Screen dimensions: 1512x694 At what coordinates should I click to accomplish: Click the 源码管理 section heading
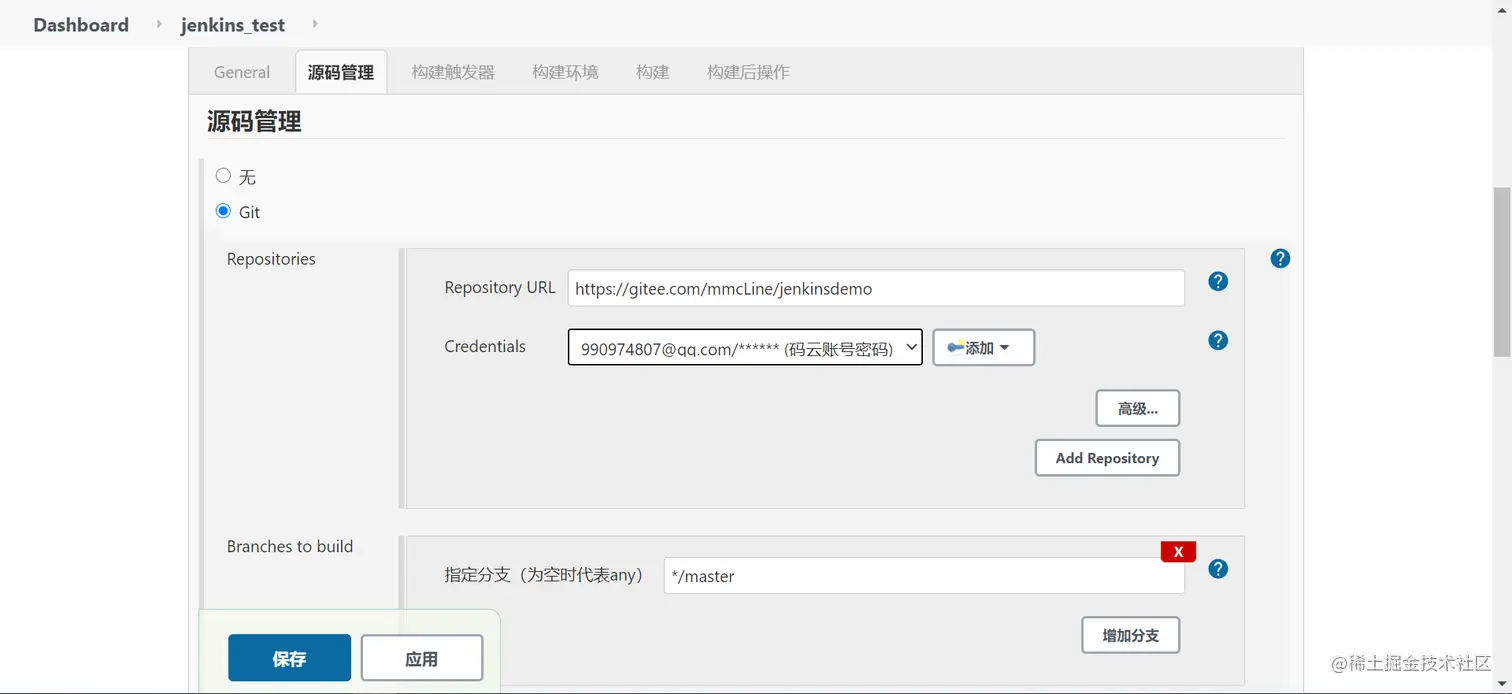tap(254, 121)
